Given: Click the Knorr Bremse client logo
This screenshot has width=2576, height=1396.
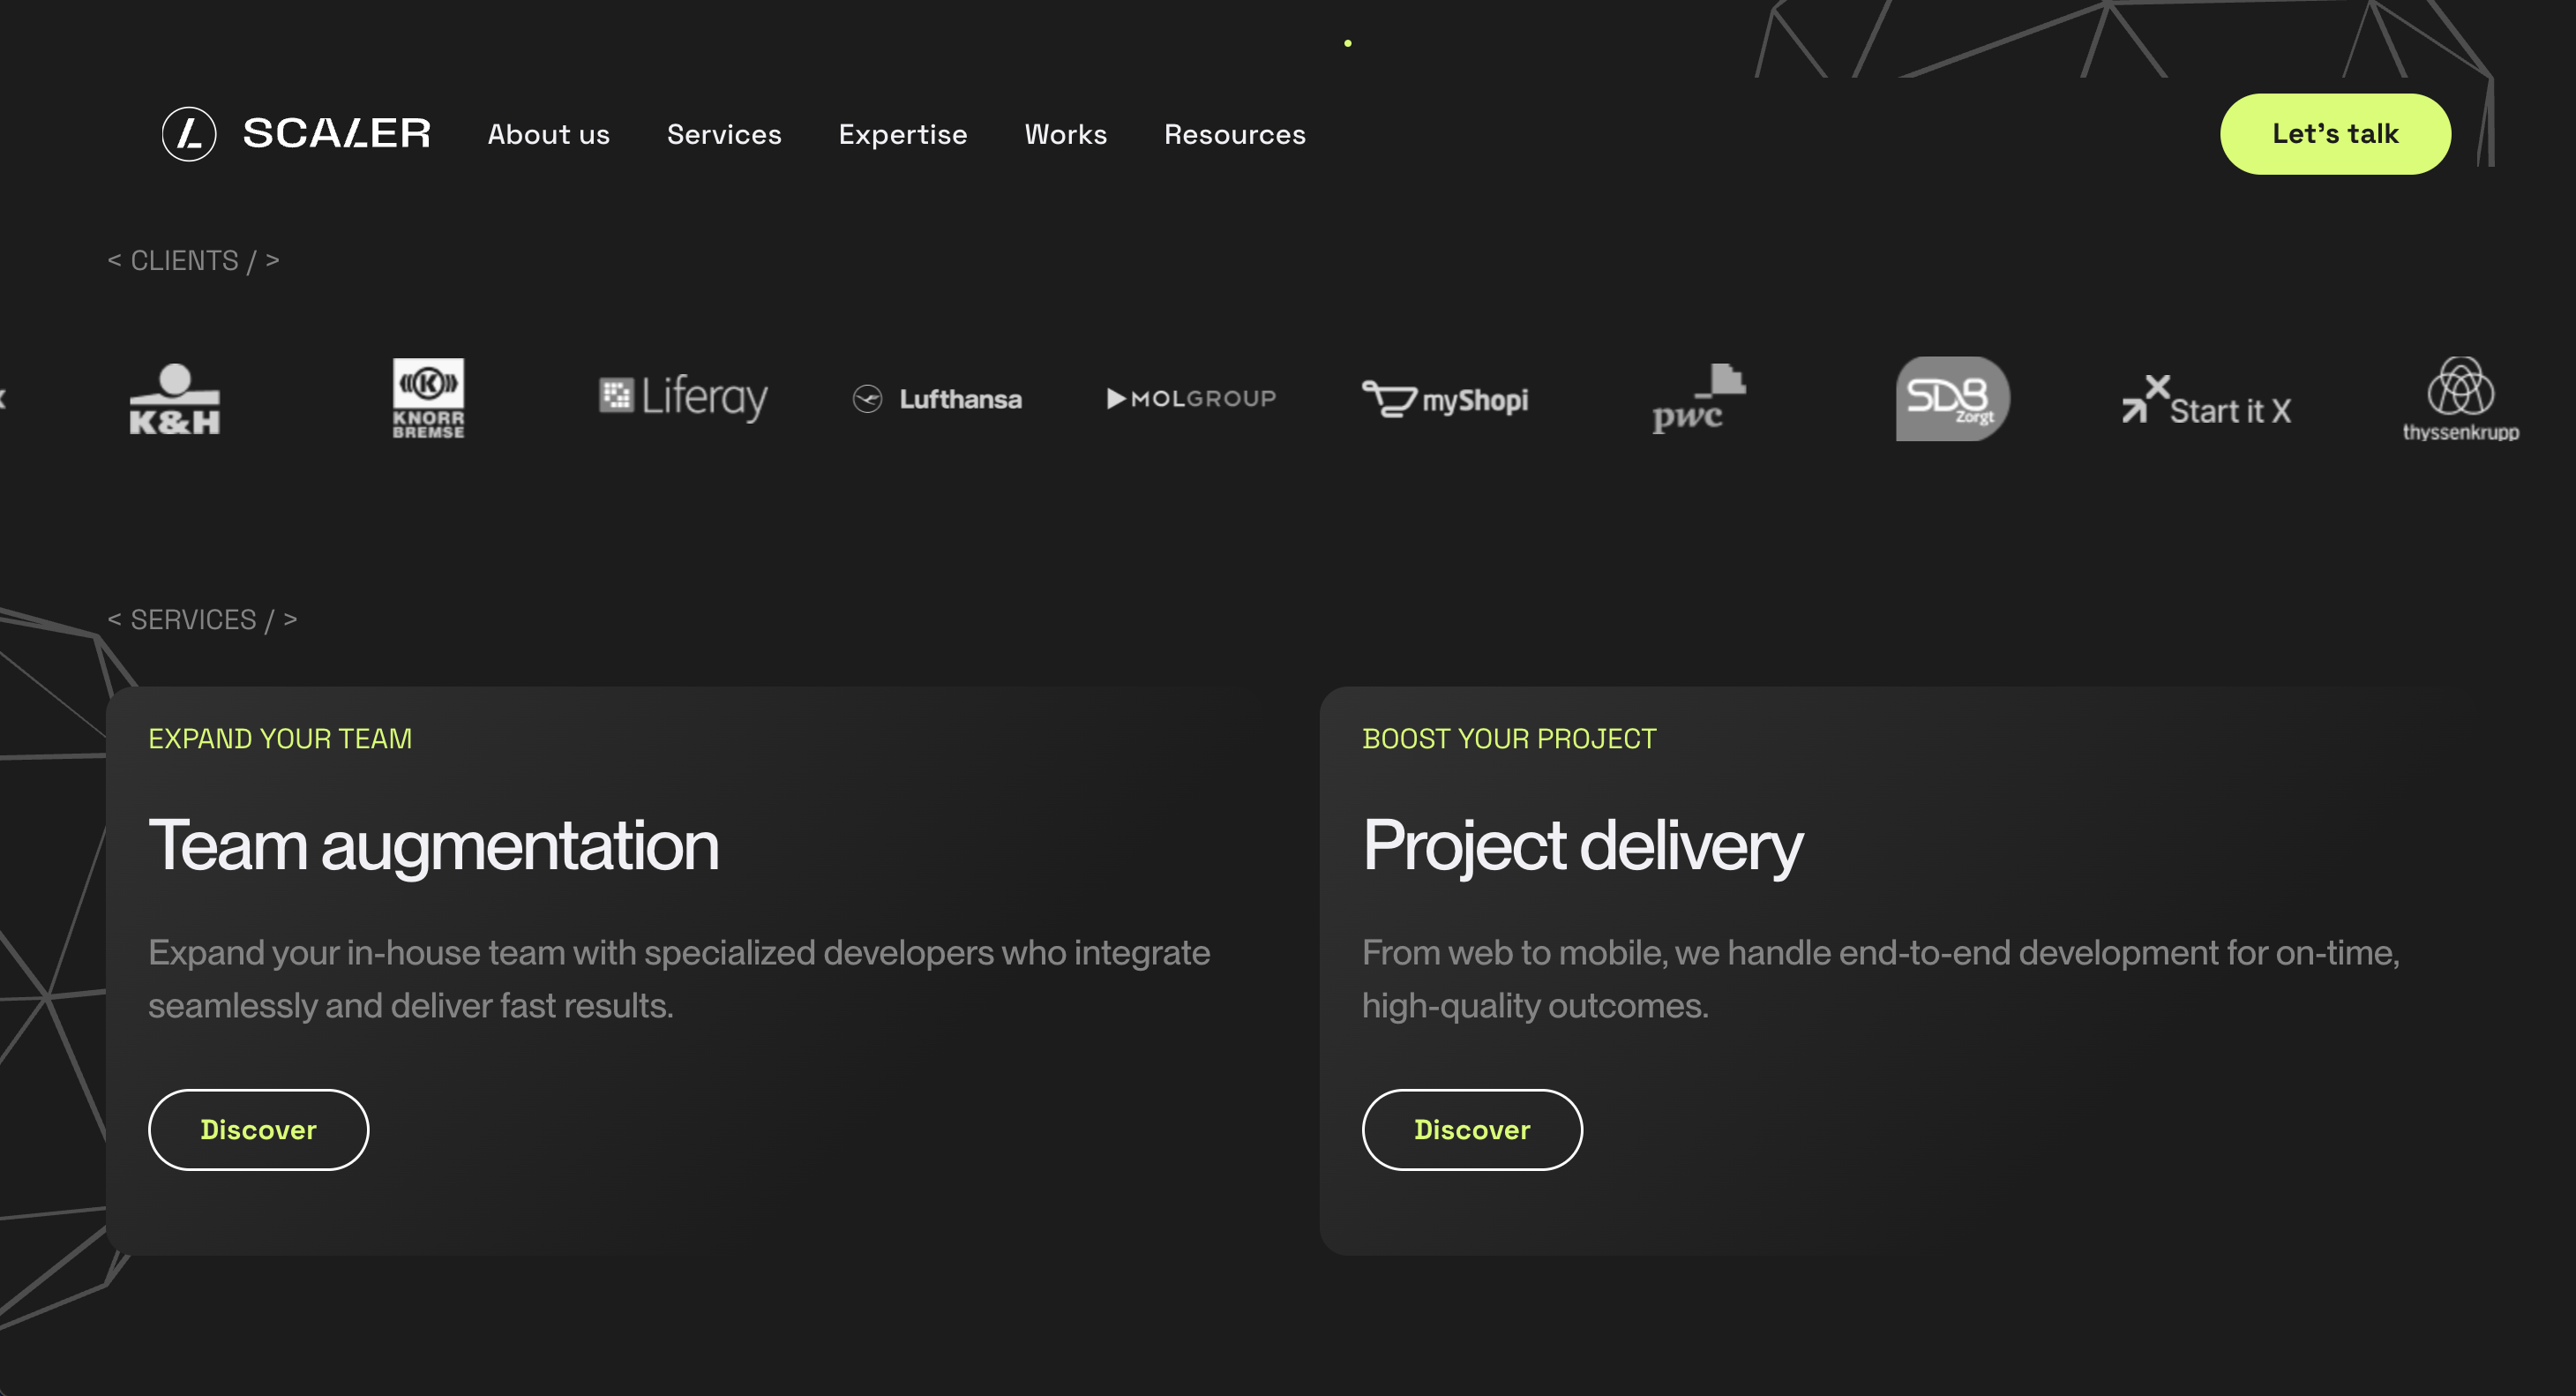Looking at the screenshot, I should [x=428, y=399].
